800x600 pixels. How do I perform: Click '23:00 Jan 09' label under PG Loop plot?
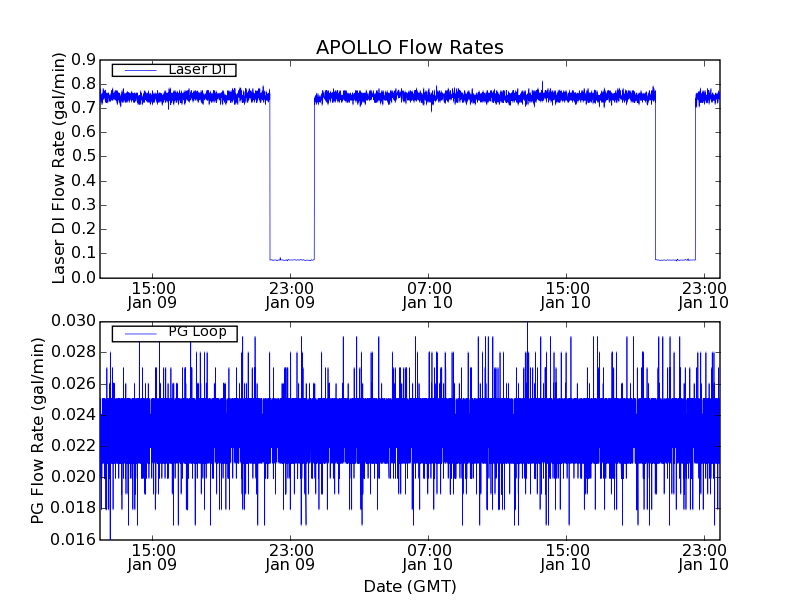point(290,558)
